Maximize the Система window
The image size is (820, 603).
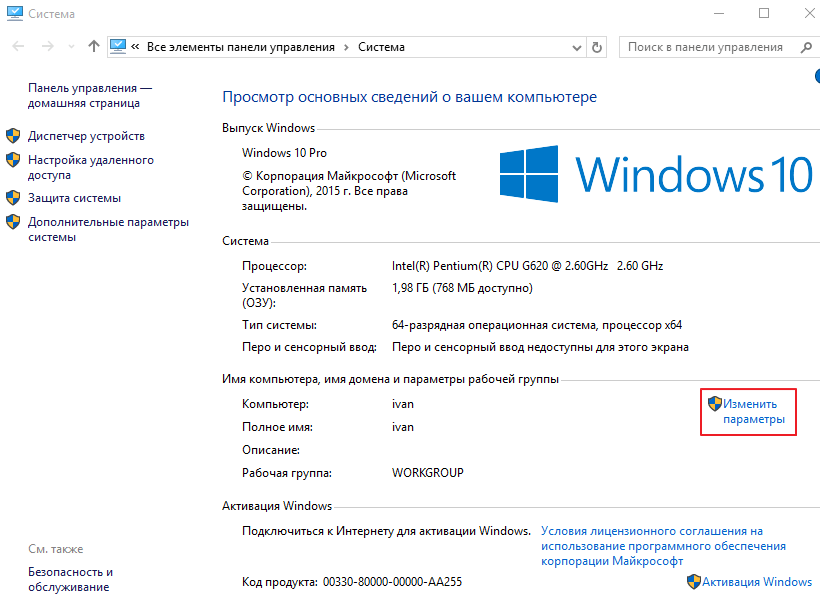[x=764, y=14]
